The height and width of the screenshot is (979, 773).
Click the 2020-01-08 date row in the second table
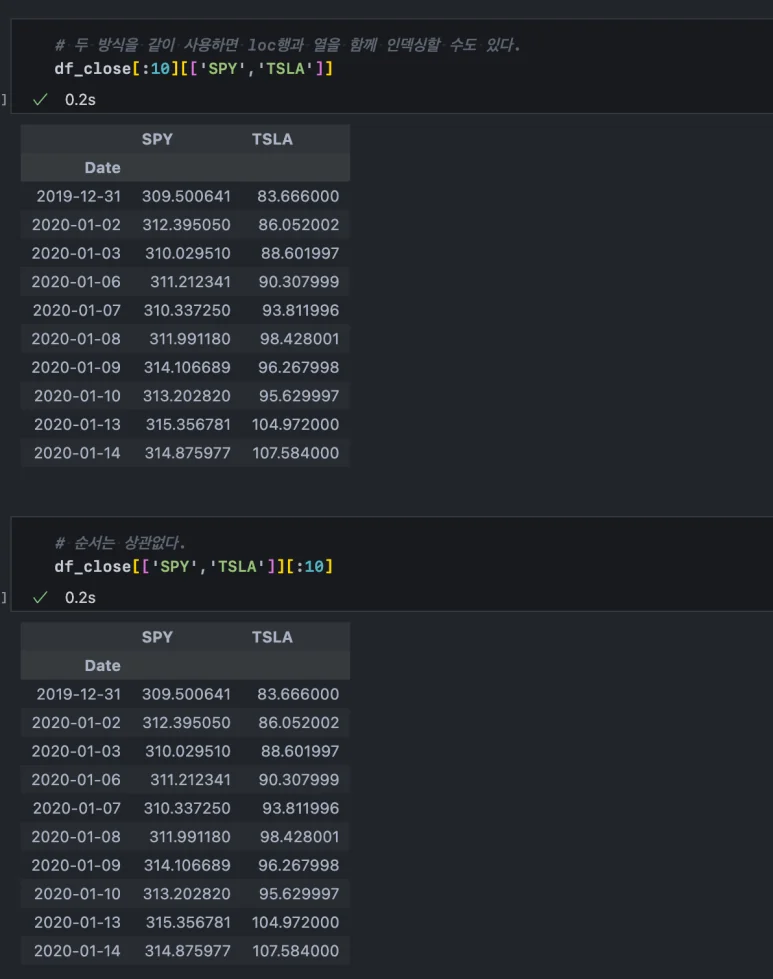pos(76,808)
